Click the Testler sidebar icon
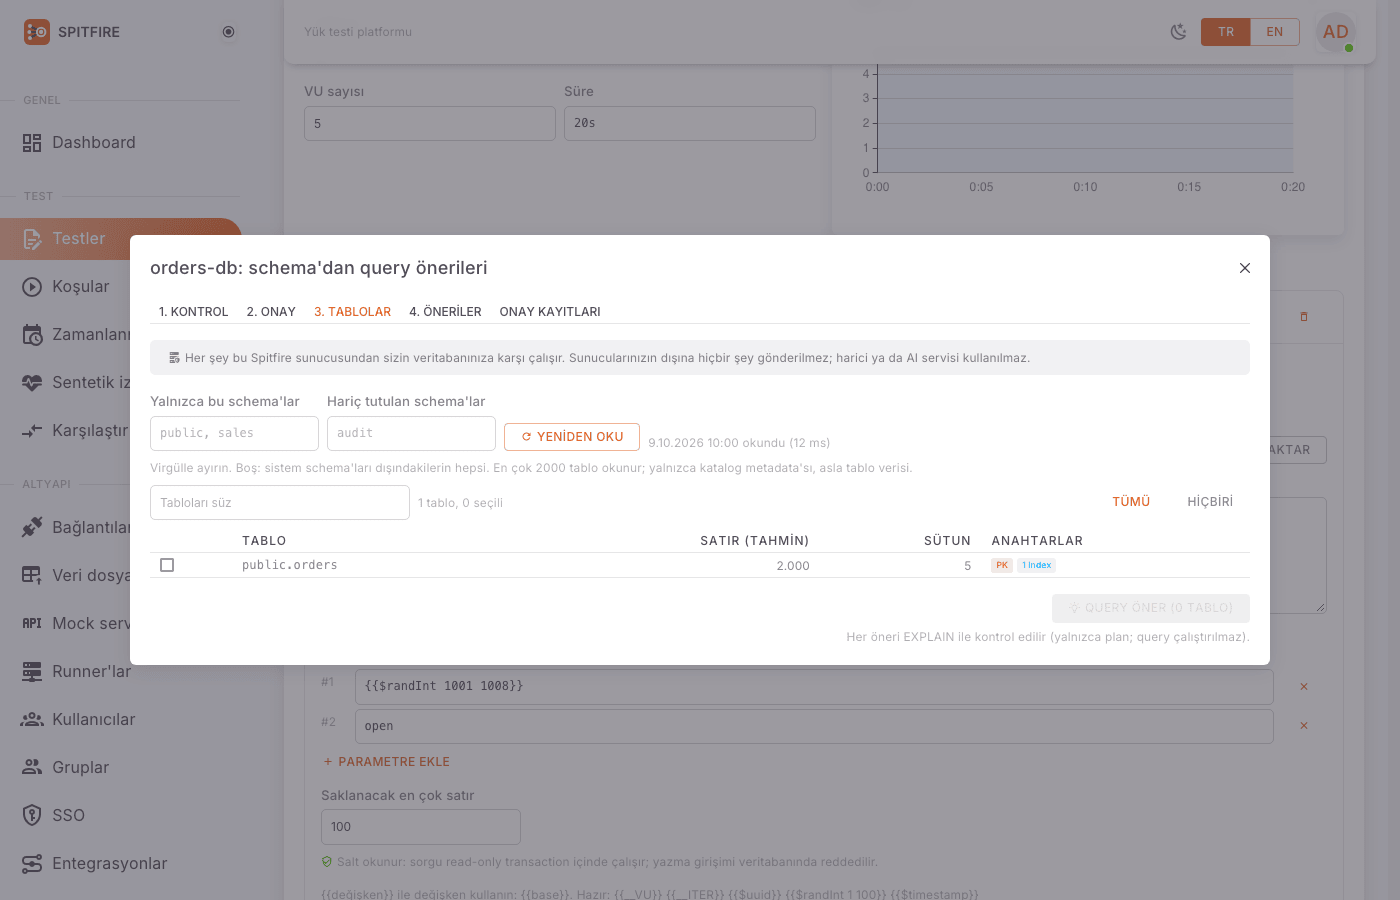The width and height of the screenshot is (1400, 900). coord(32,239)
